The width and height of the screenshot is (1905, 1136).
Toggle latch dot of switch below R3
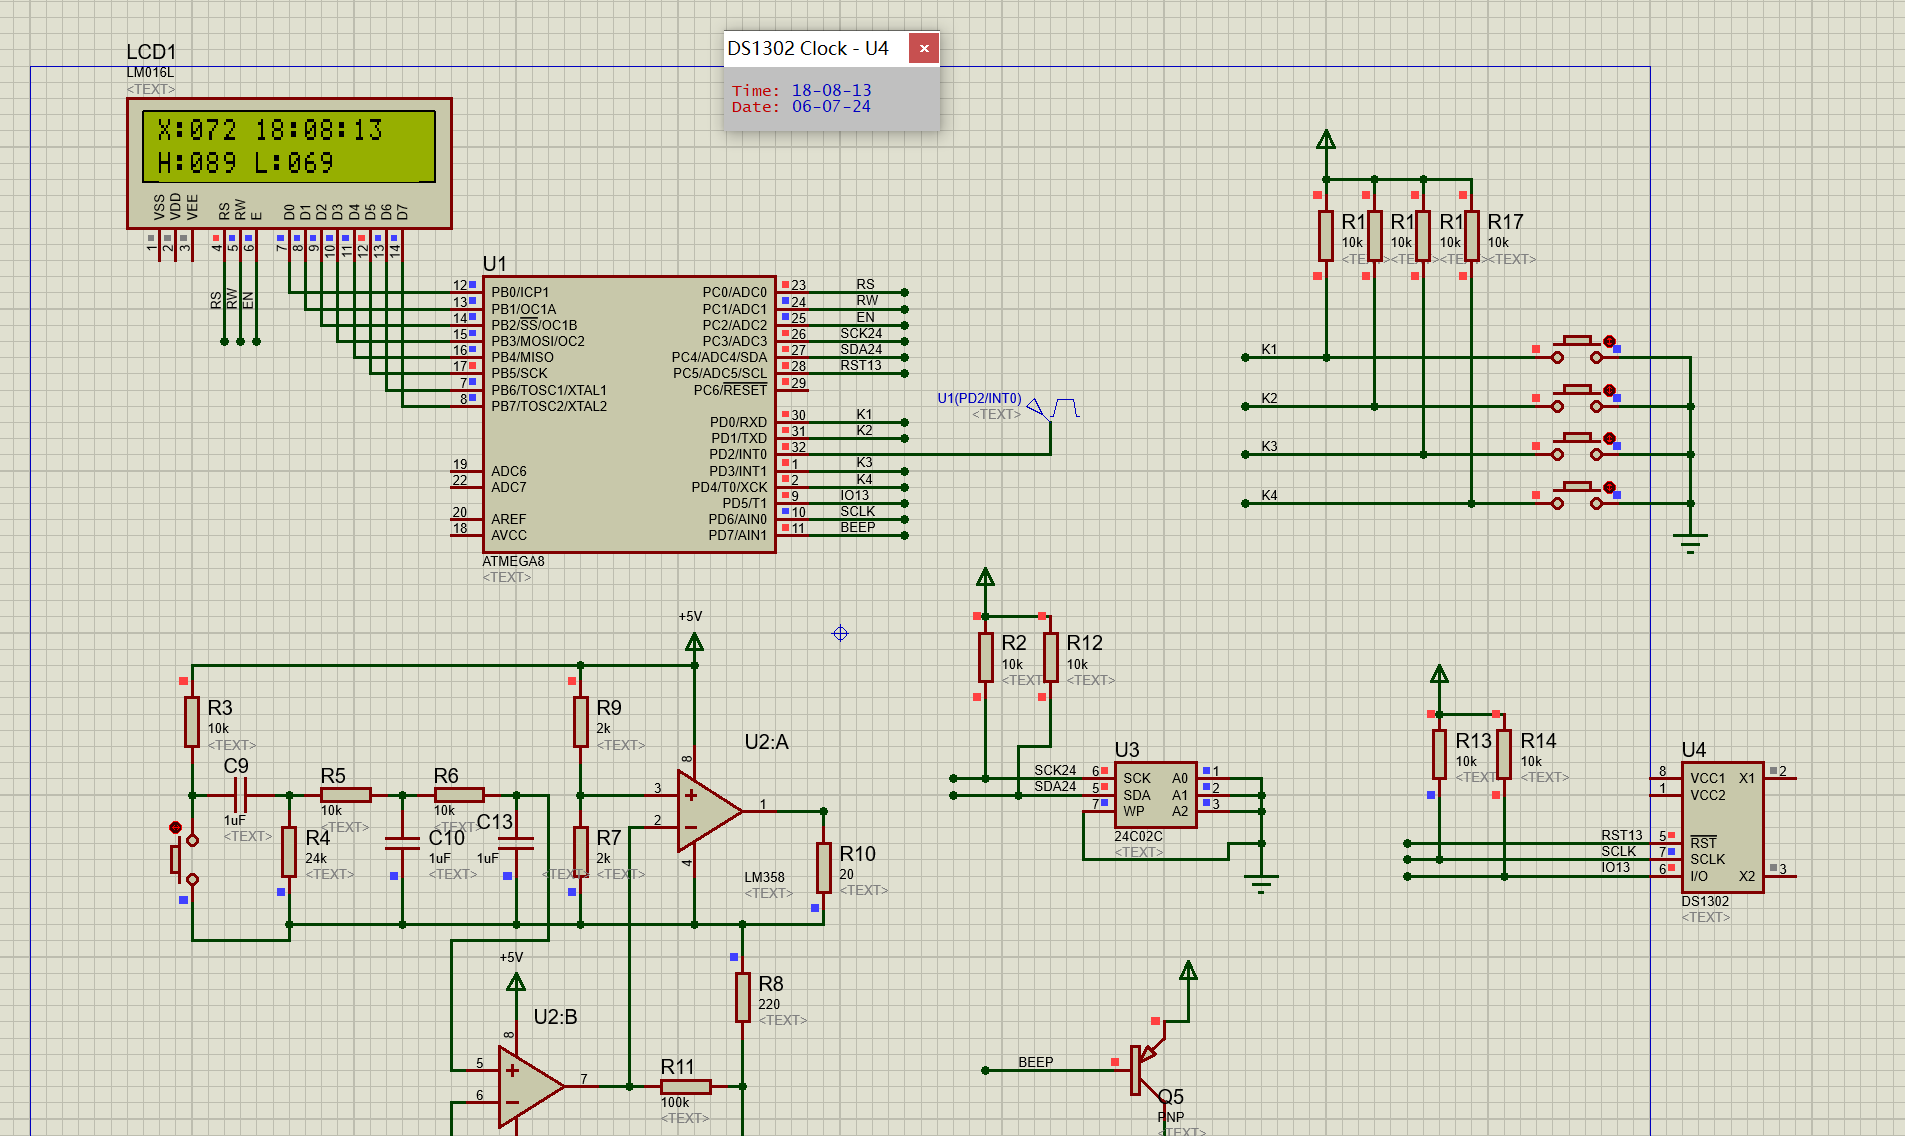coord(176,827)
